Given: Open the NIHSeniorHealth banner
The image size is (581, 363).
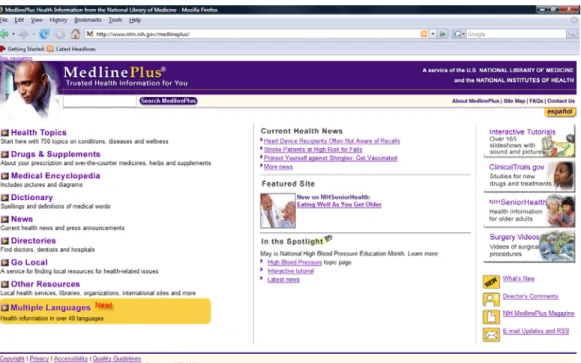Looking at the screenshot, I should pos(529,211).
